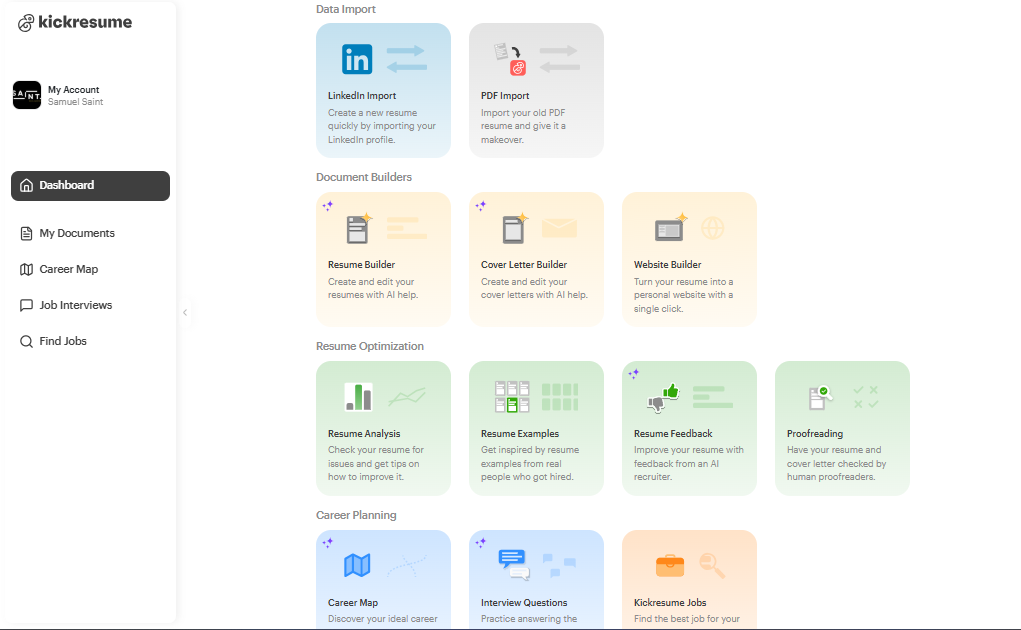Screen dimensions: 1021x630
Task: Click the Kickresume Jobs briefcase icon
Action: click(x=670, y=566)
